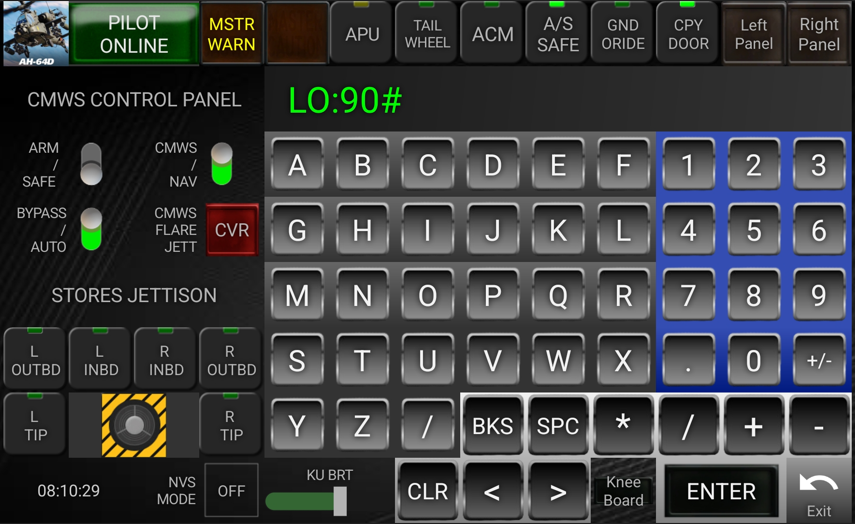Open the Knee Board
Image resolution: width=855 pixels, height=524 pixels.
click(623, 491)
